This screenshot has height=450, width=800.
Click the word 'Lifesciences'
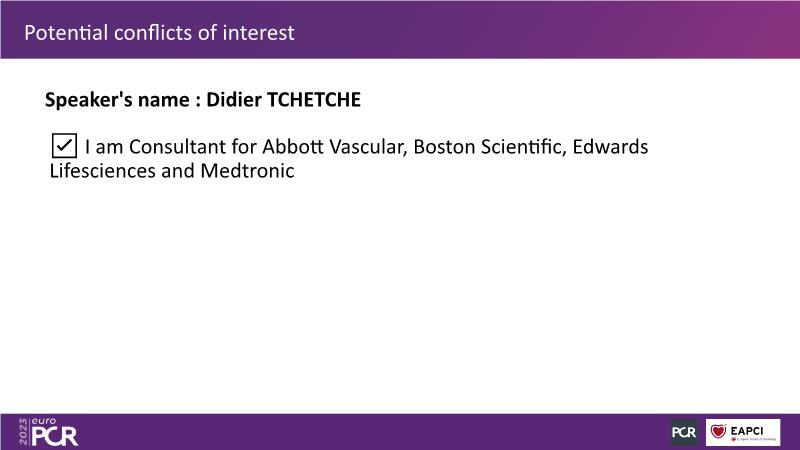[103, 170]
